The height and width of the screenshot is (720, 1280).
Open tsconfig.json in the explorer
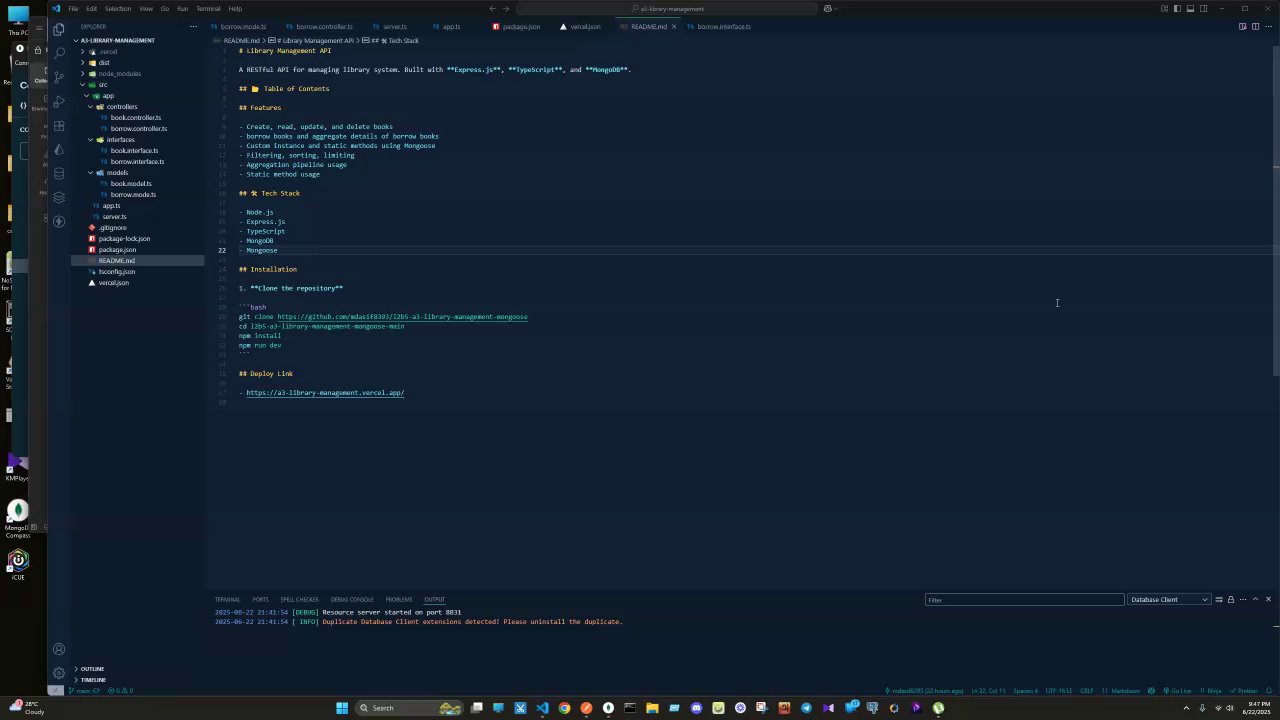117,272
